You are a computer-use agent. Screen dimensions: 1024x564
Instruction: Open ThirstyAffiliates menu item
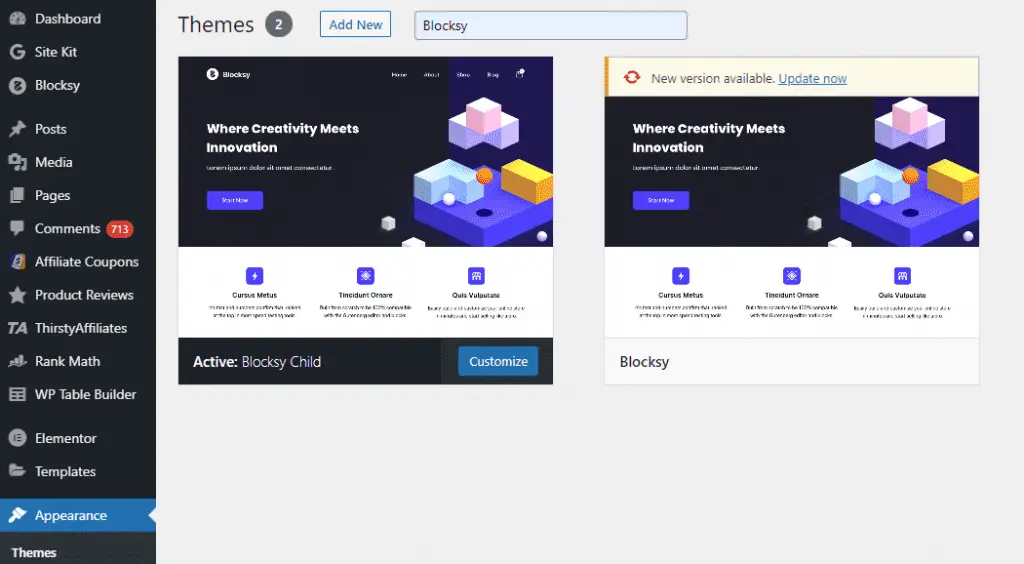tap(78, 328)
